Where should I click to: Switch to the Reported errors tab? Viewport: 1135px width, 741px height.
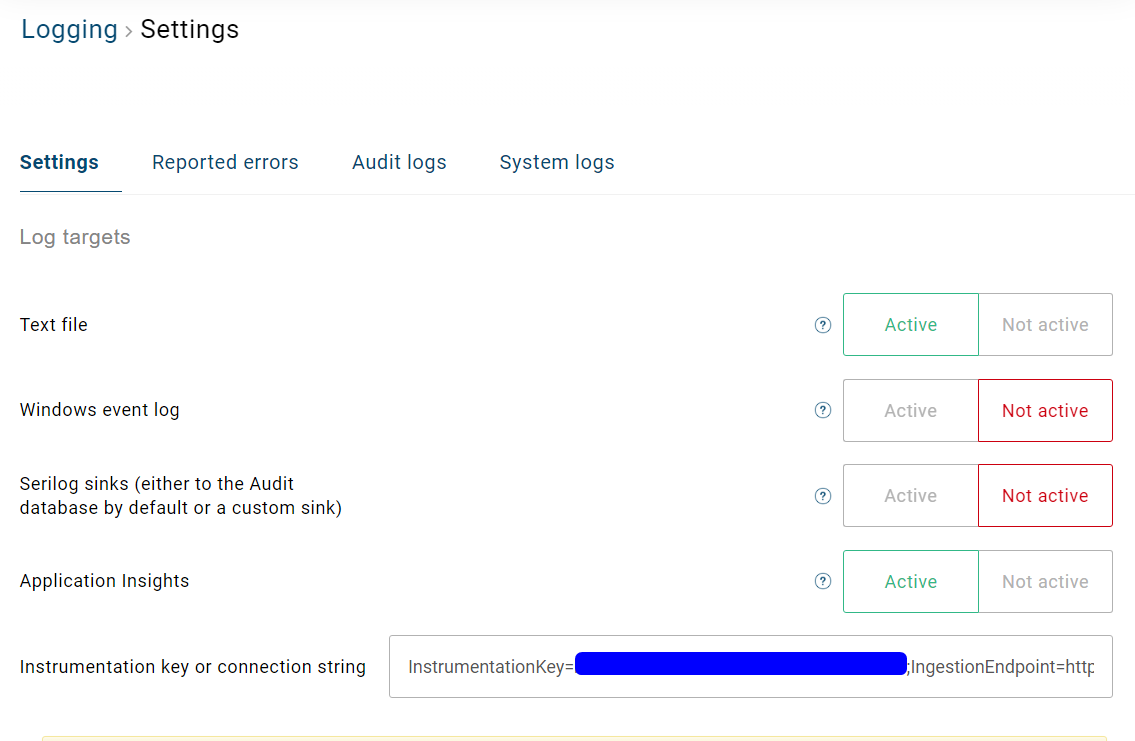225,162
